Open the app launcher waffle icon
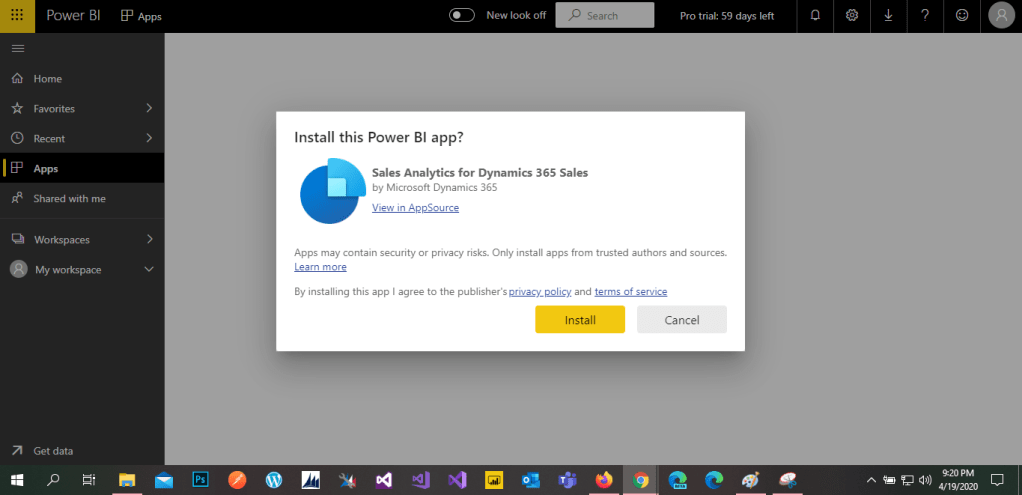1022x495 pixels. coord(18,16)
